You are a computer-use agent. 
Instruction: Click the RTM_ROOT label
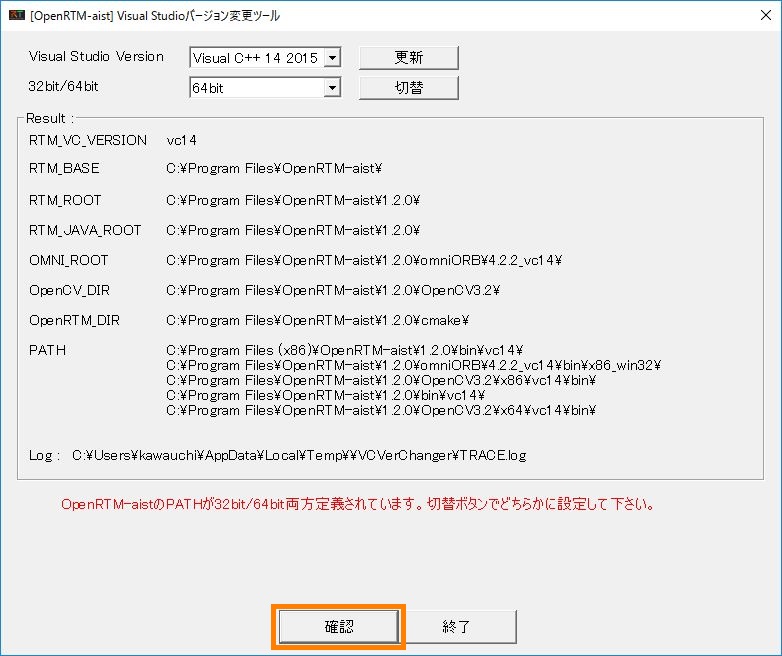(65, 201)
